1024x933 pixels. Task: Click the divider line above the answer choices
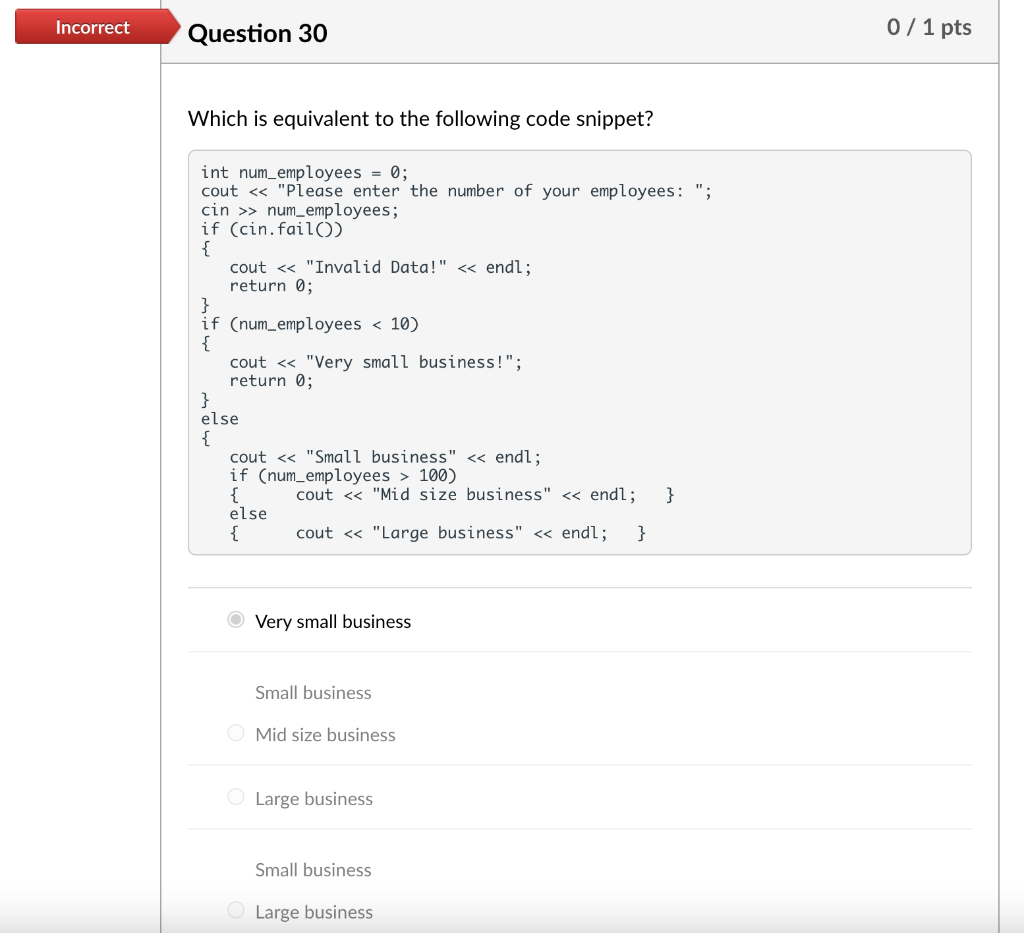pyautogui.click(x=580, y=588)
